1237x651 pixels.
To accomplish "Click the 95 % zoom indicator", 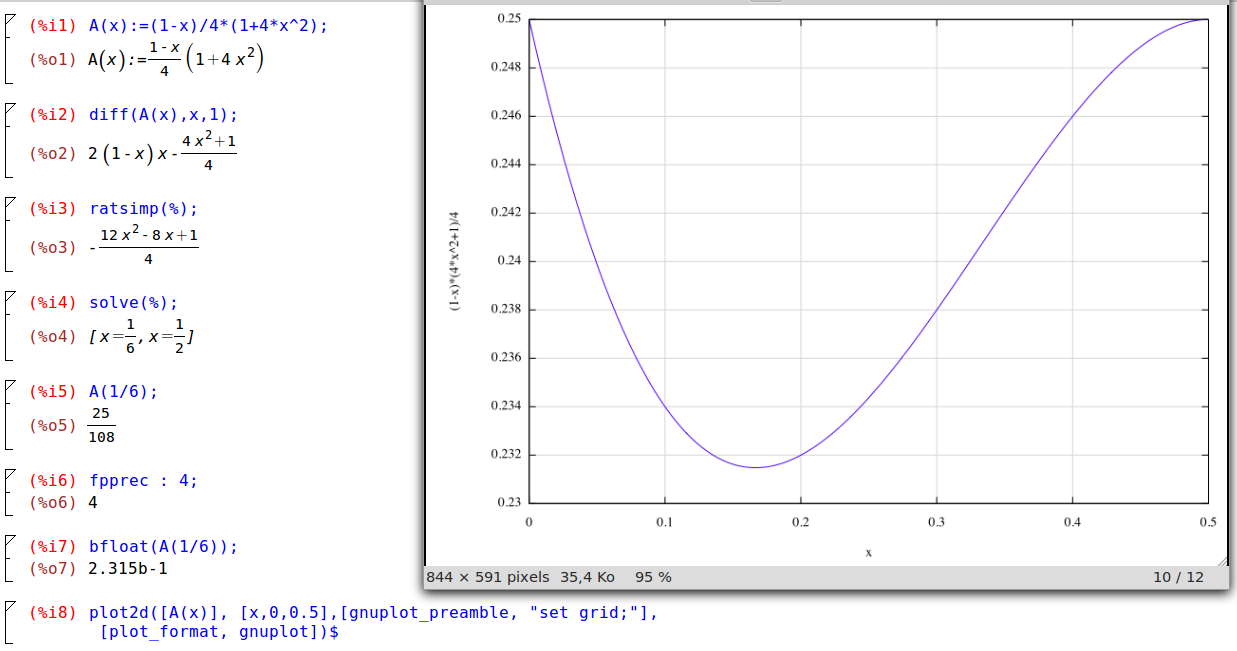I will [653, 577].
